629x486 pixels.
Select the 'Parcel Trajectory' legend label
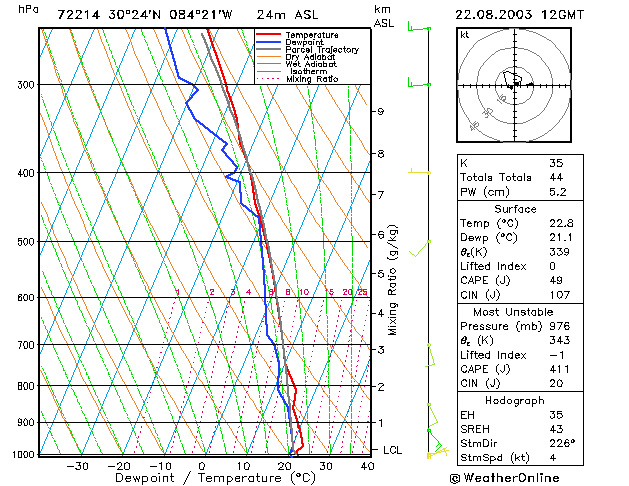pyautogui.click(x=322, y=50)
